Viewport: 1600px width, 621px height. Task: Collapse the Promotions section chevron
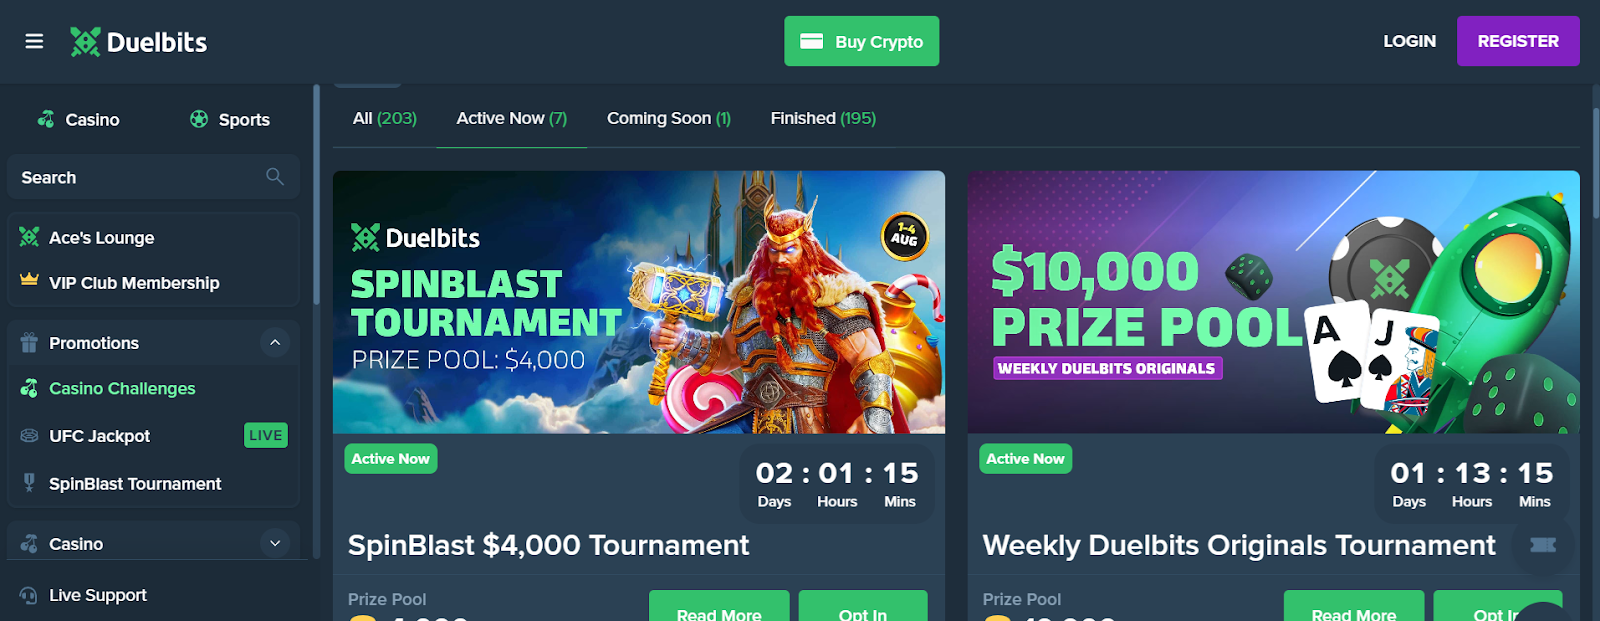(x=275, y=342)
